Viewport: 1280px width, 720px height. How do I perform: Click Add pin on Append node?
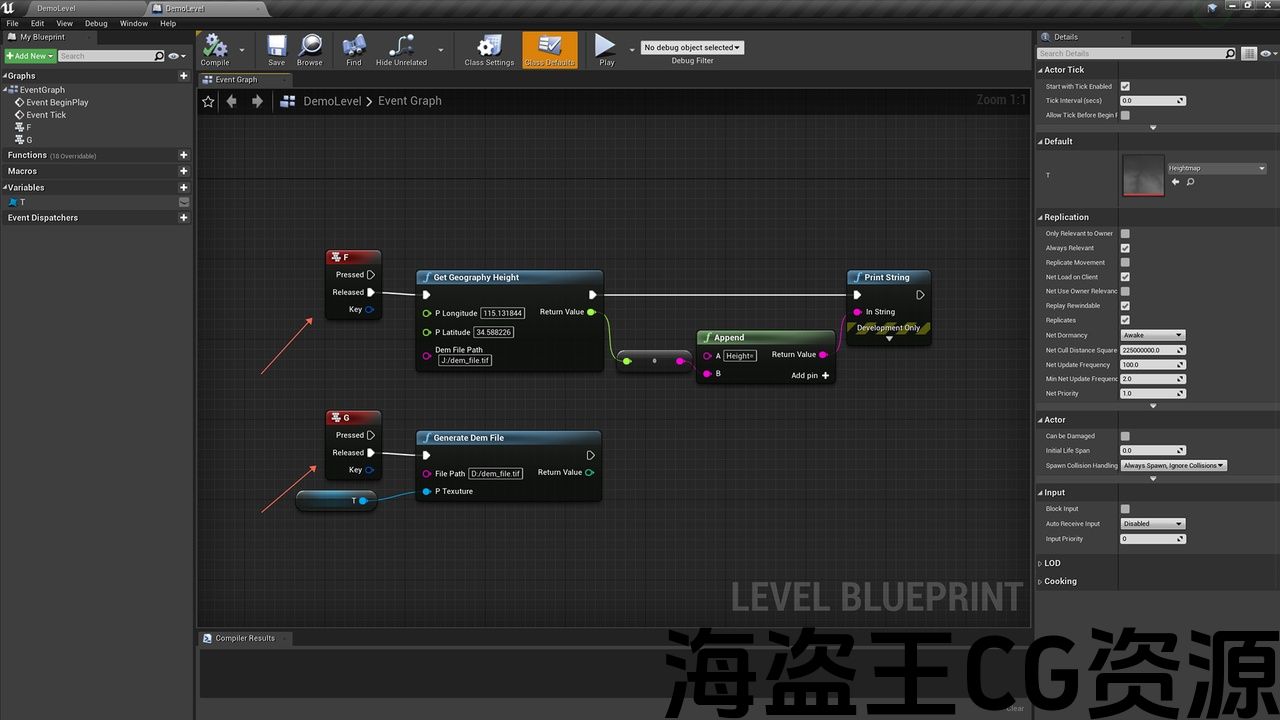tap(810, 375)
